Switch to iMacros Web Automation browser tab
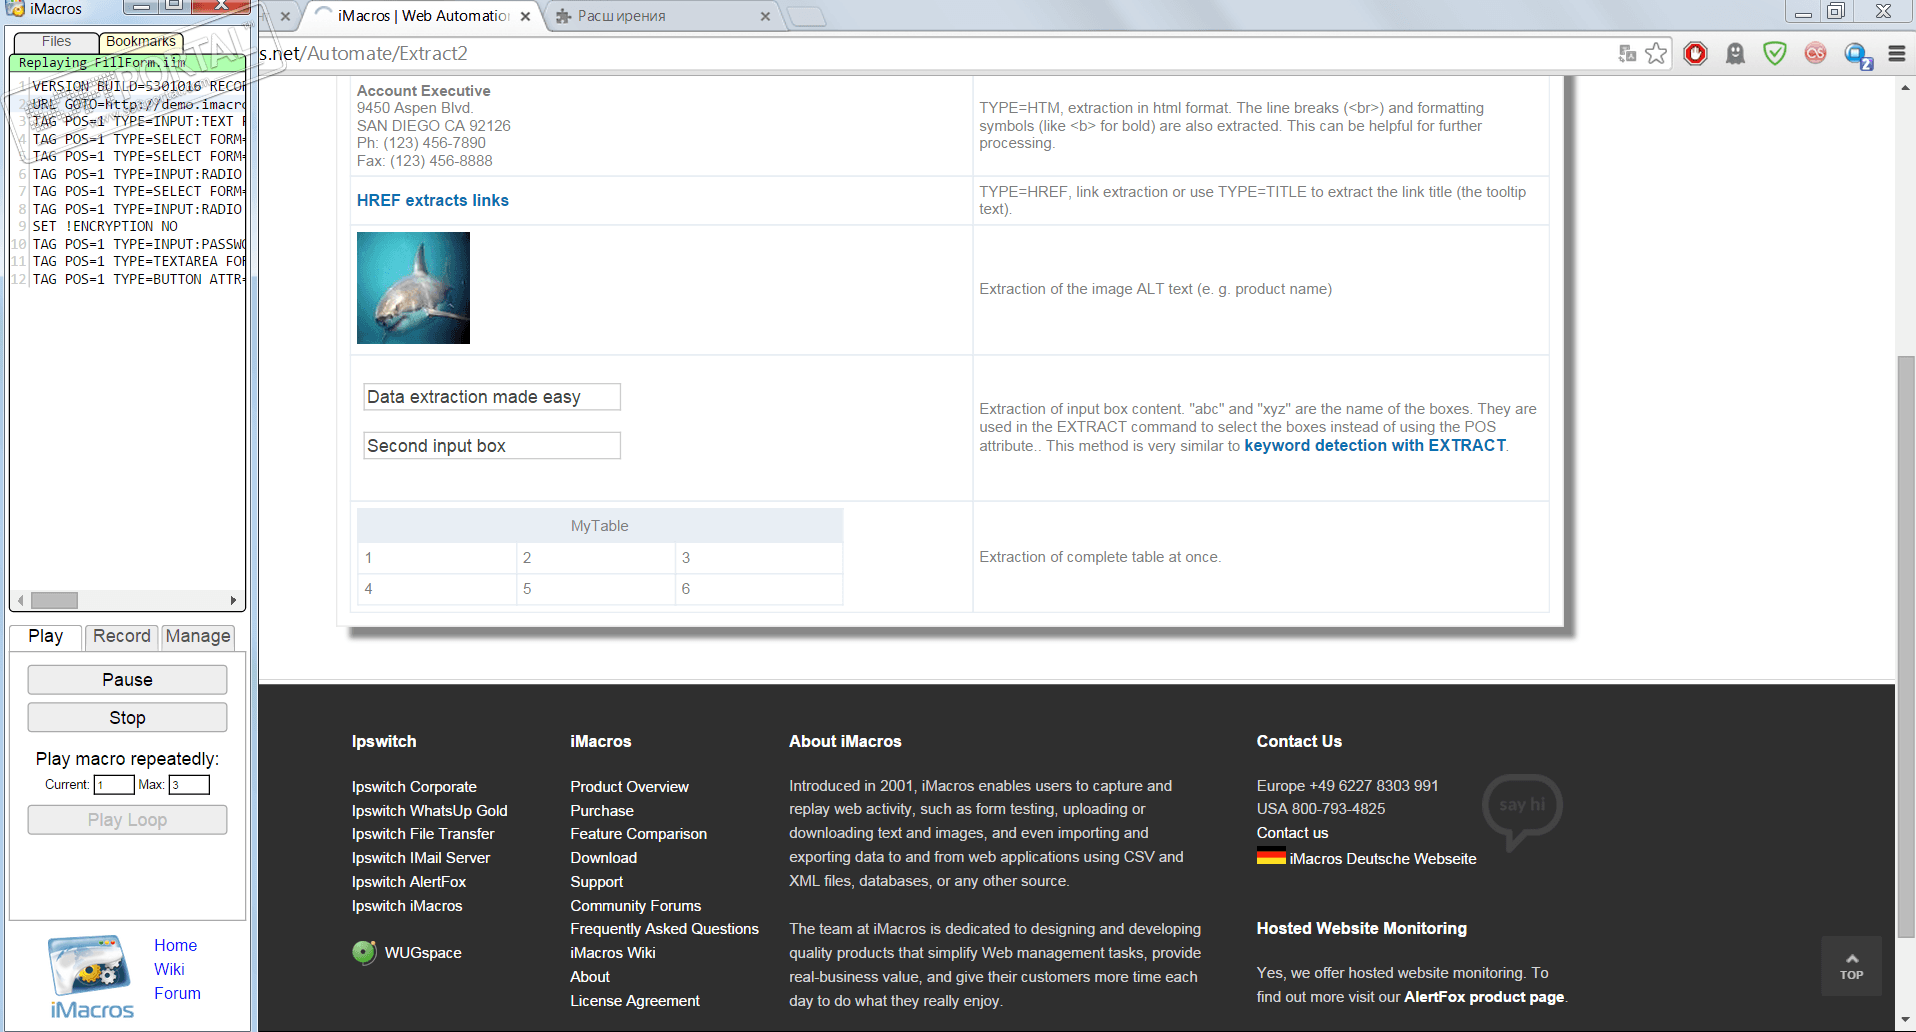 tap(422, 16)
